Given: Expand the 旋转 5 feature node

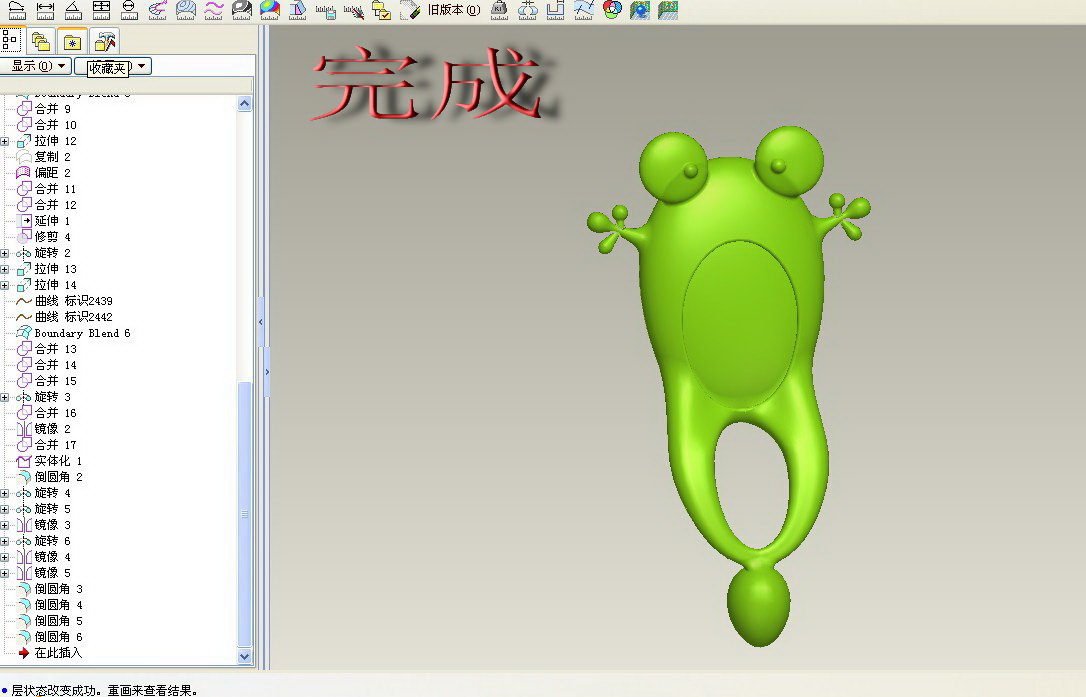Looking at the screenshot, I should click(5, 509).
